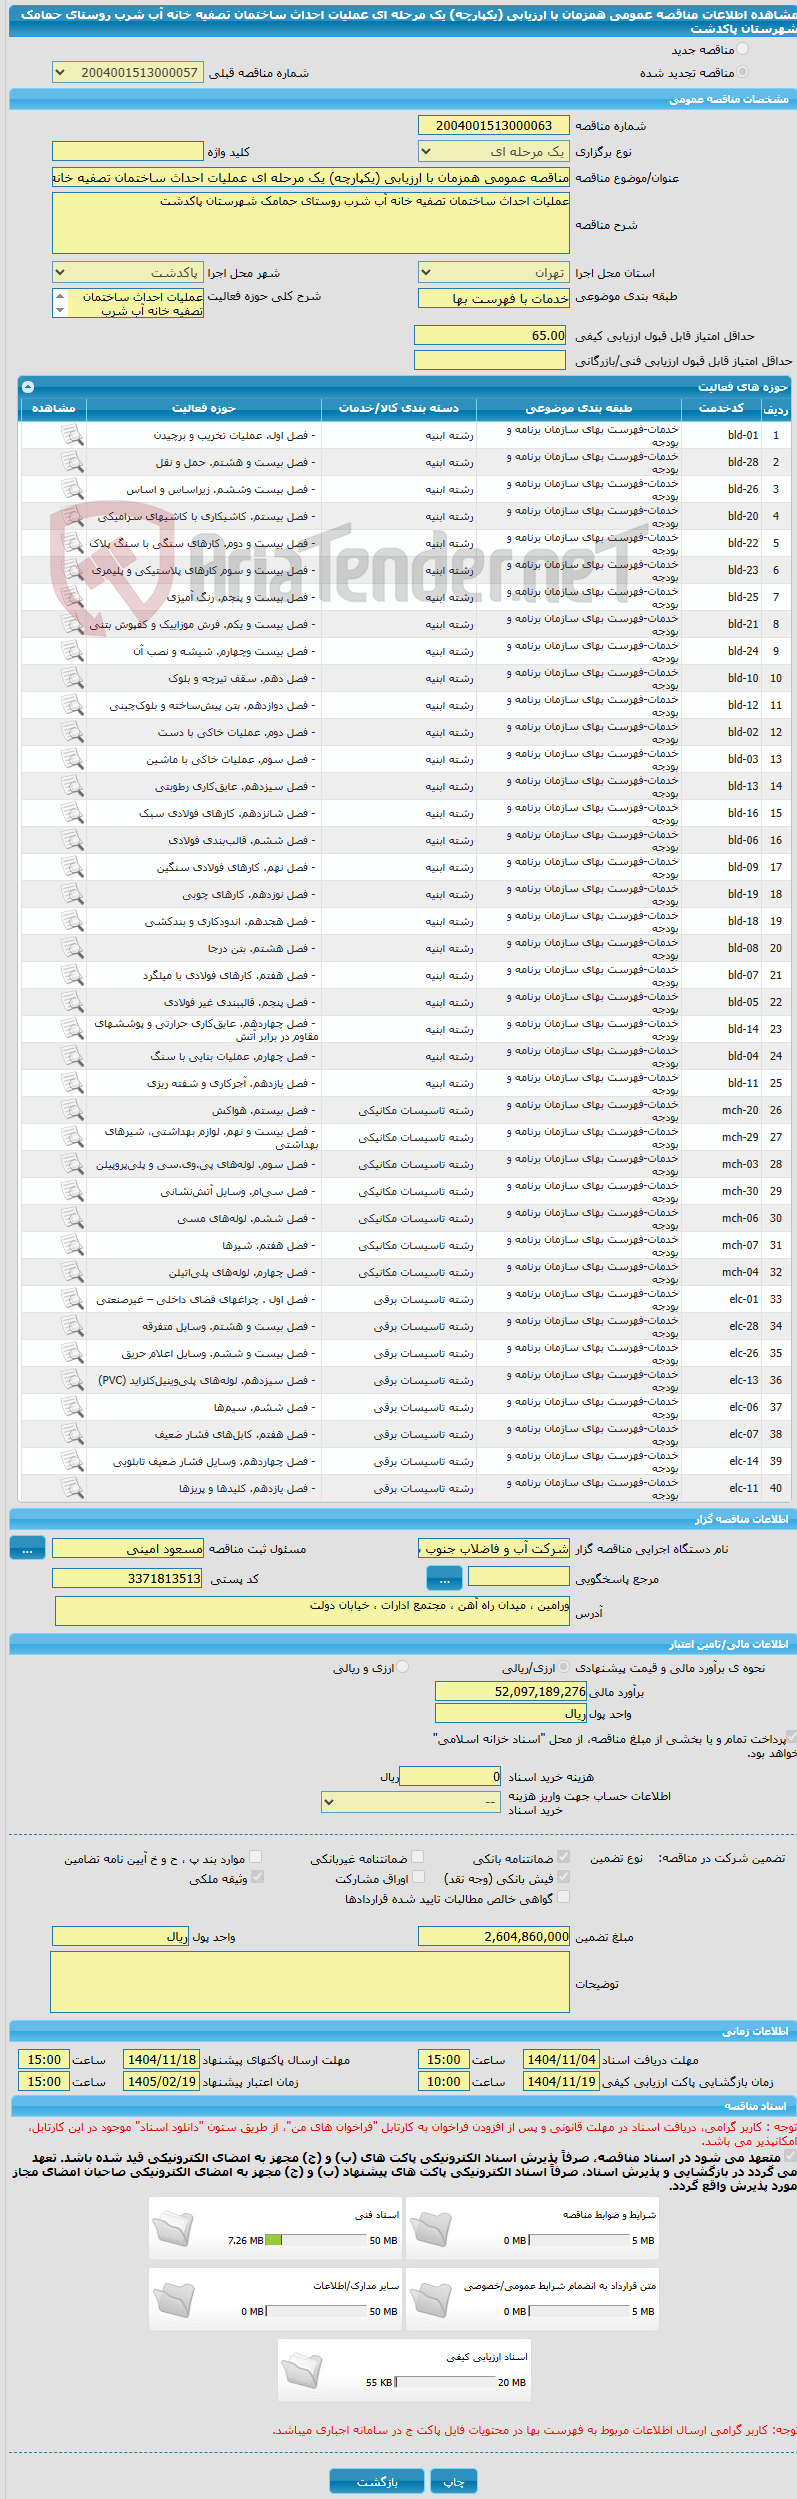Open view icon for row bld-19
Viewport: 797px width, 2499px height.
(x=72, y=894)
